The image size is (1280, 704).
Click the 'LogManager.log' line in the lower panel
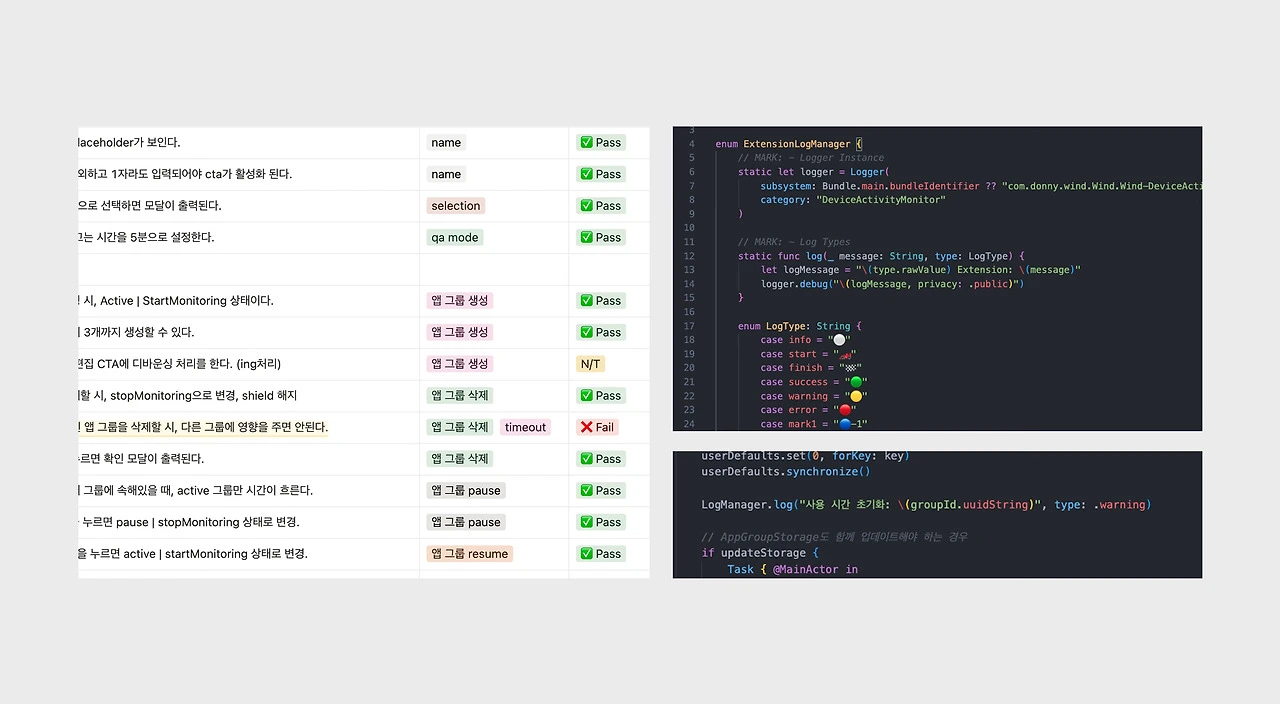click(x=926, y=505)
